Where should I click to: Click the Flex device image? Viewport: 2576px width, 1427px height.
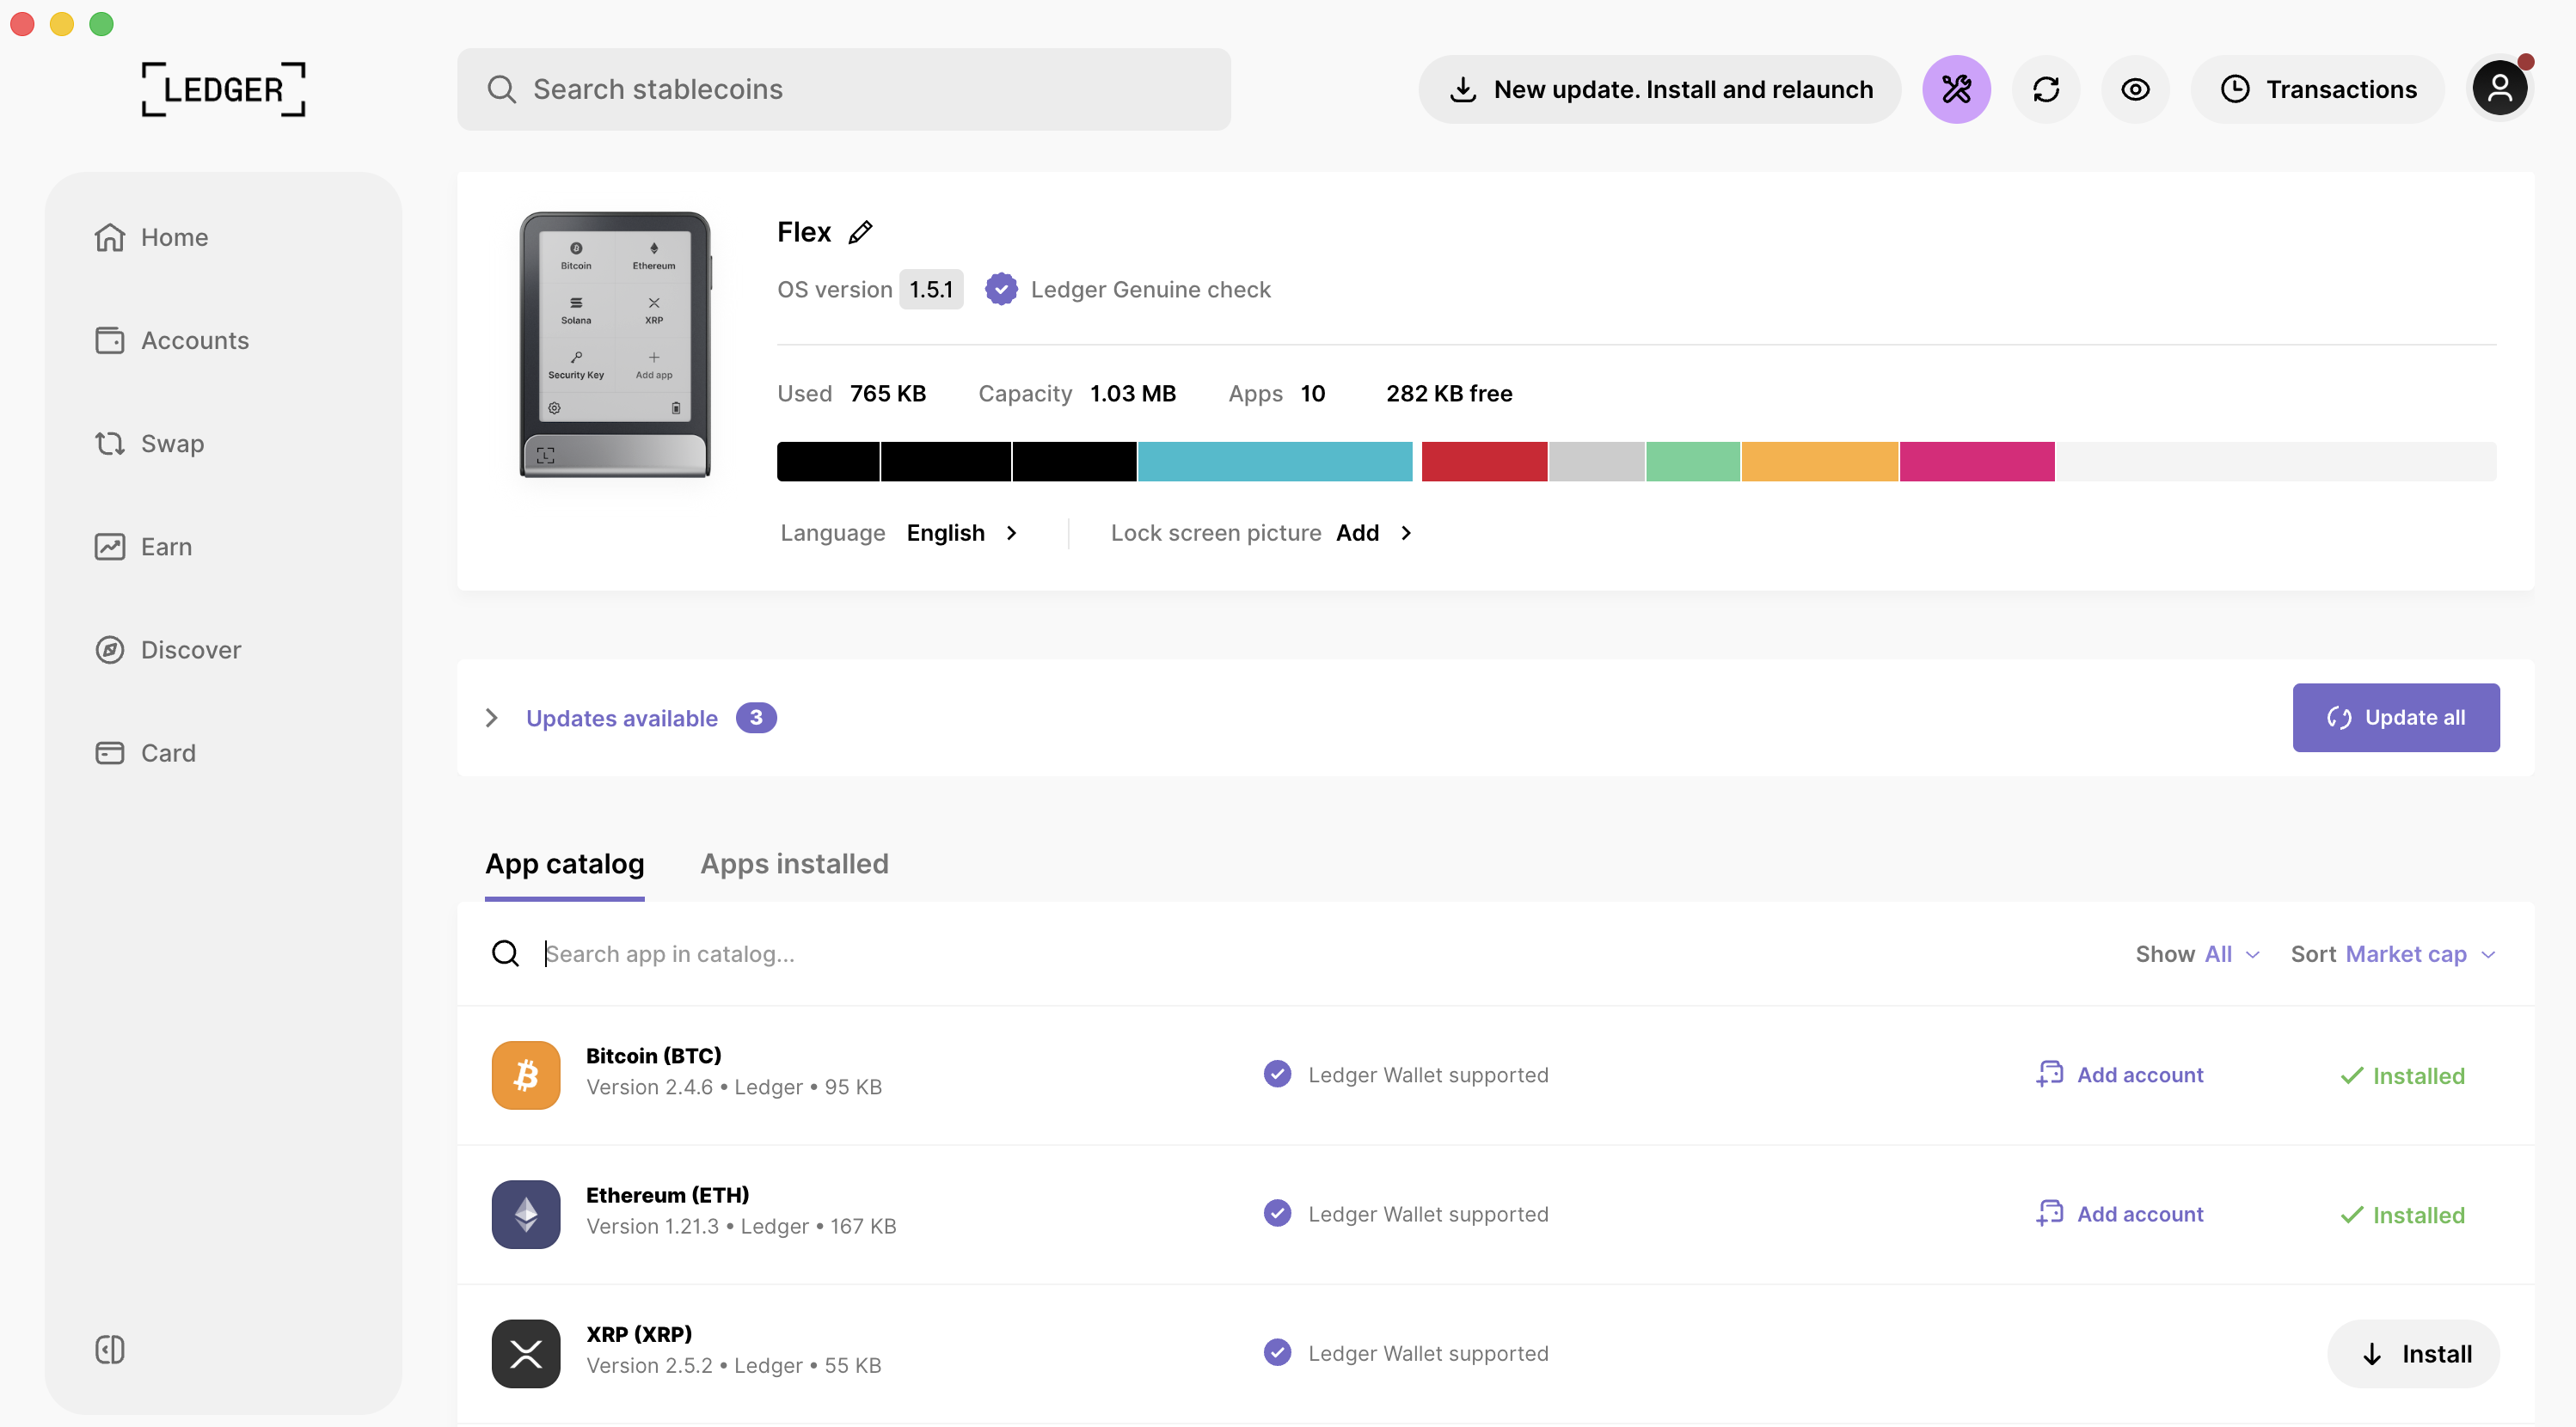click(615, 344)
